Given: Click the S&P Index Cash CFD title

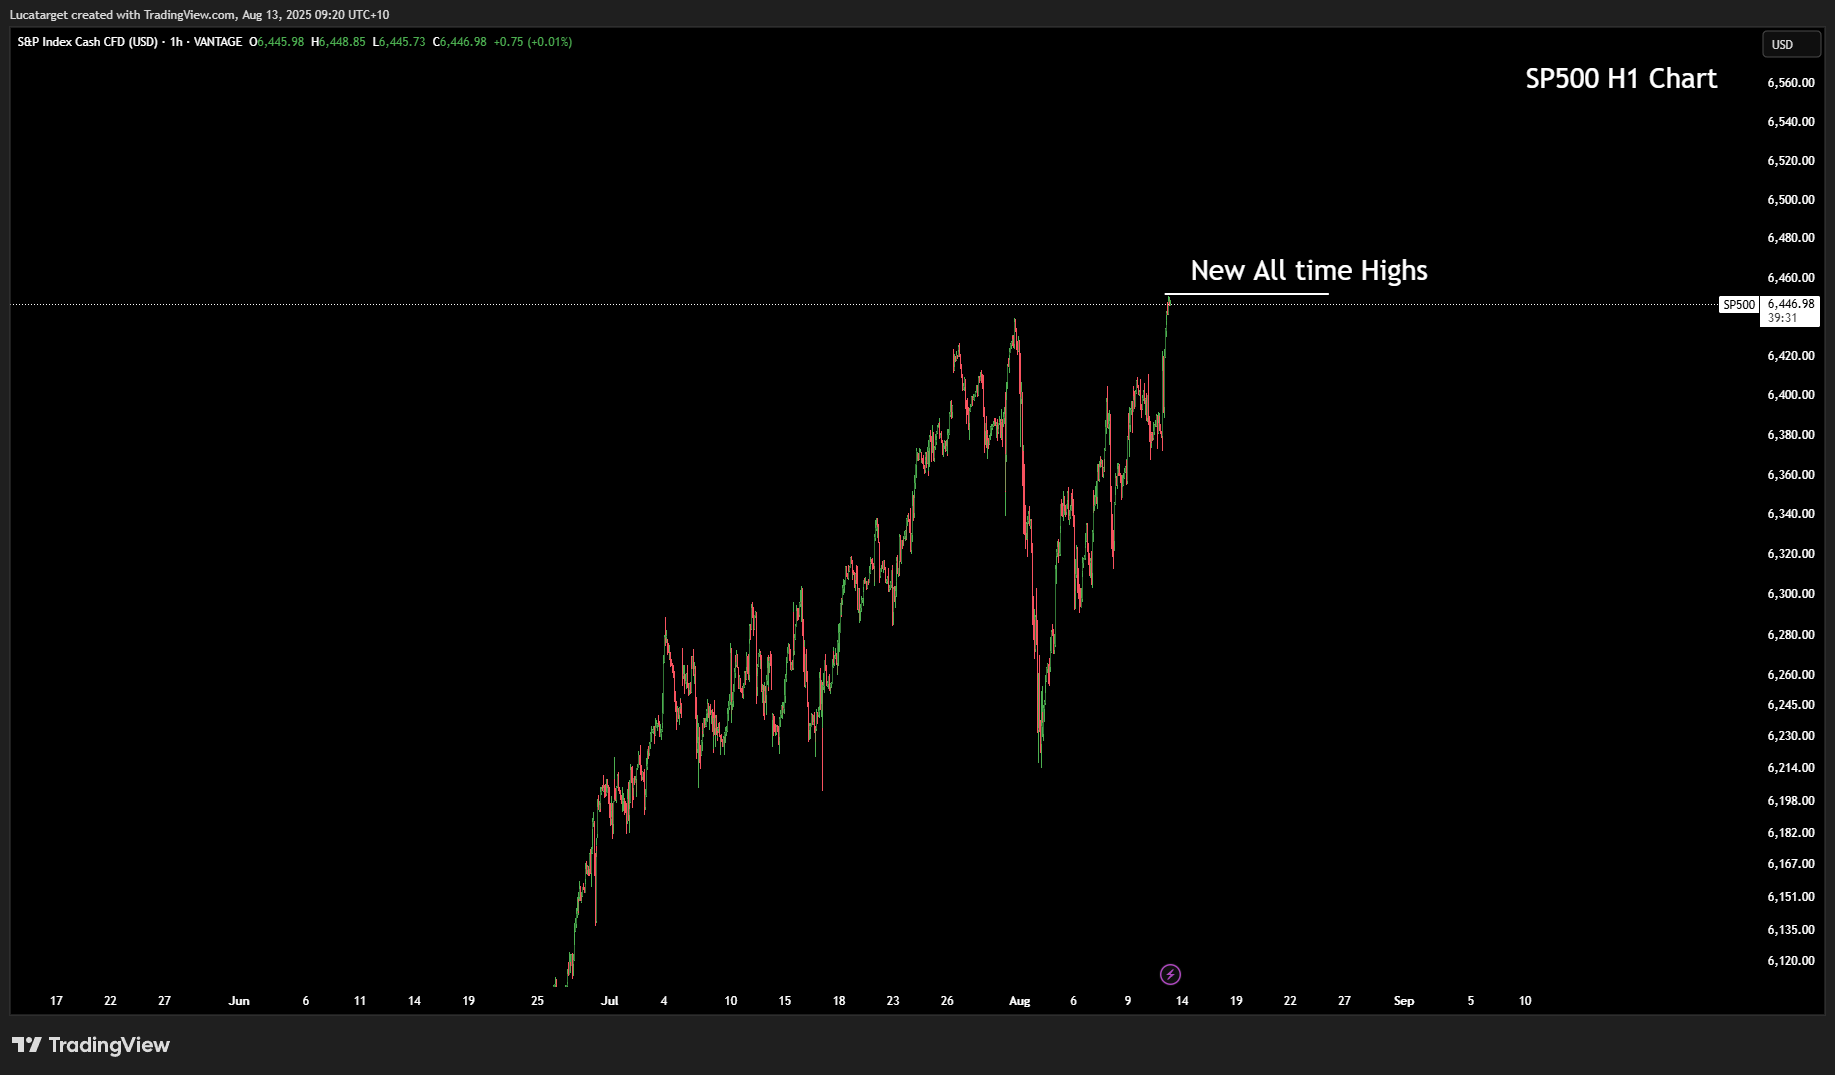Looking at the screenshot, I should 87,42.
